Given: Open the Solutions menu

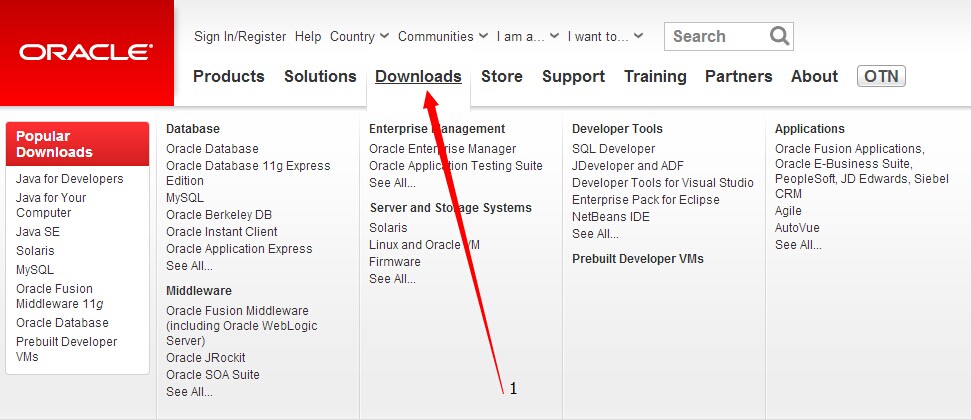Looking at the screenshot, I should point(320,76).
